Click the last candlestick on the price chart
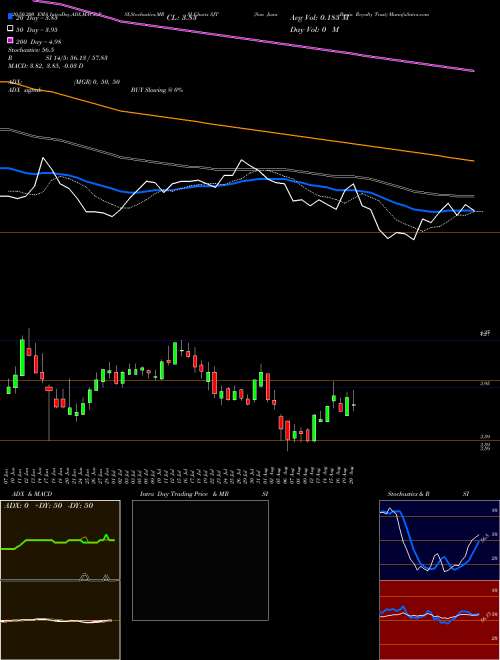The height and width of the screenshot is (660, 500). coord(354,405)
